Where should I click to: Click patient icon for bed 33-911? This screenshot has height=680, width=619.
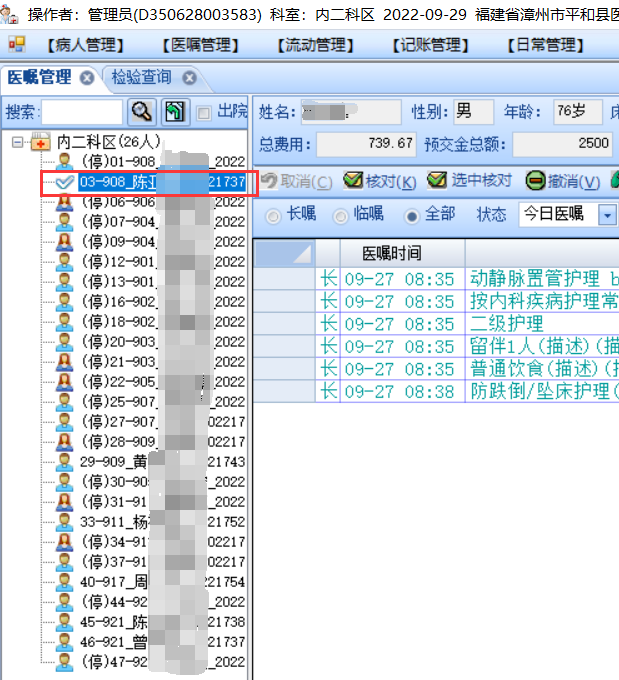pos(64,522)
